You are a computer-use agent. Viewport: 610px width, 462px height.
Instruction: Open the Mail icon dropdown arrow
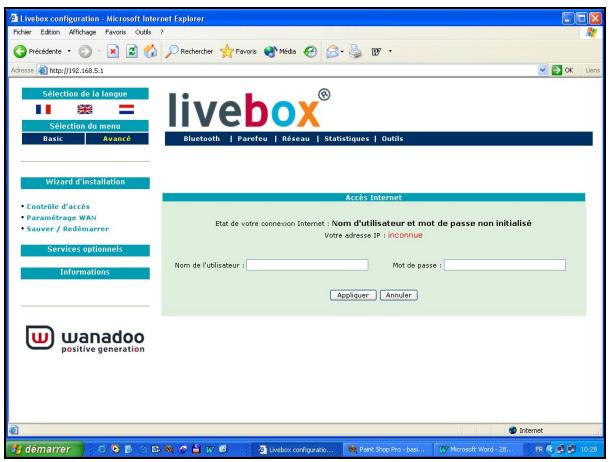(342, 51)
